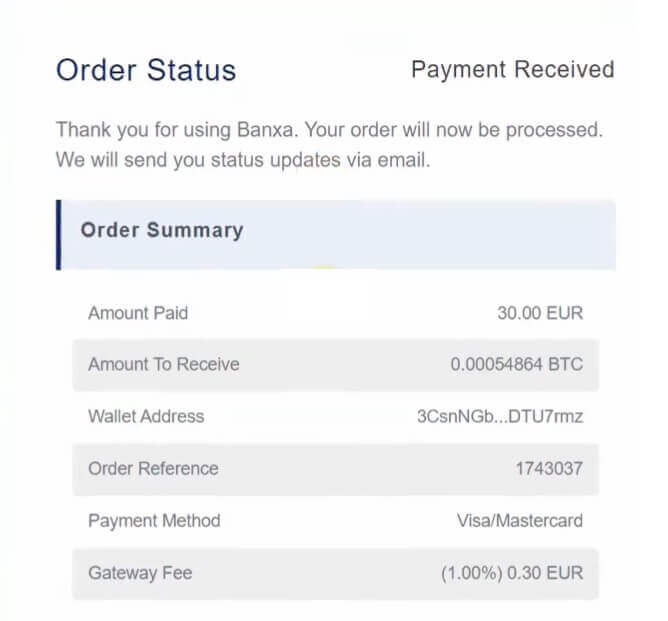The width and height of the screenshot is (668, 621).
Task: Select the Wallet Address label
Action: tap(146, 417)
